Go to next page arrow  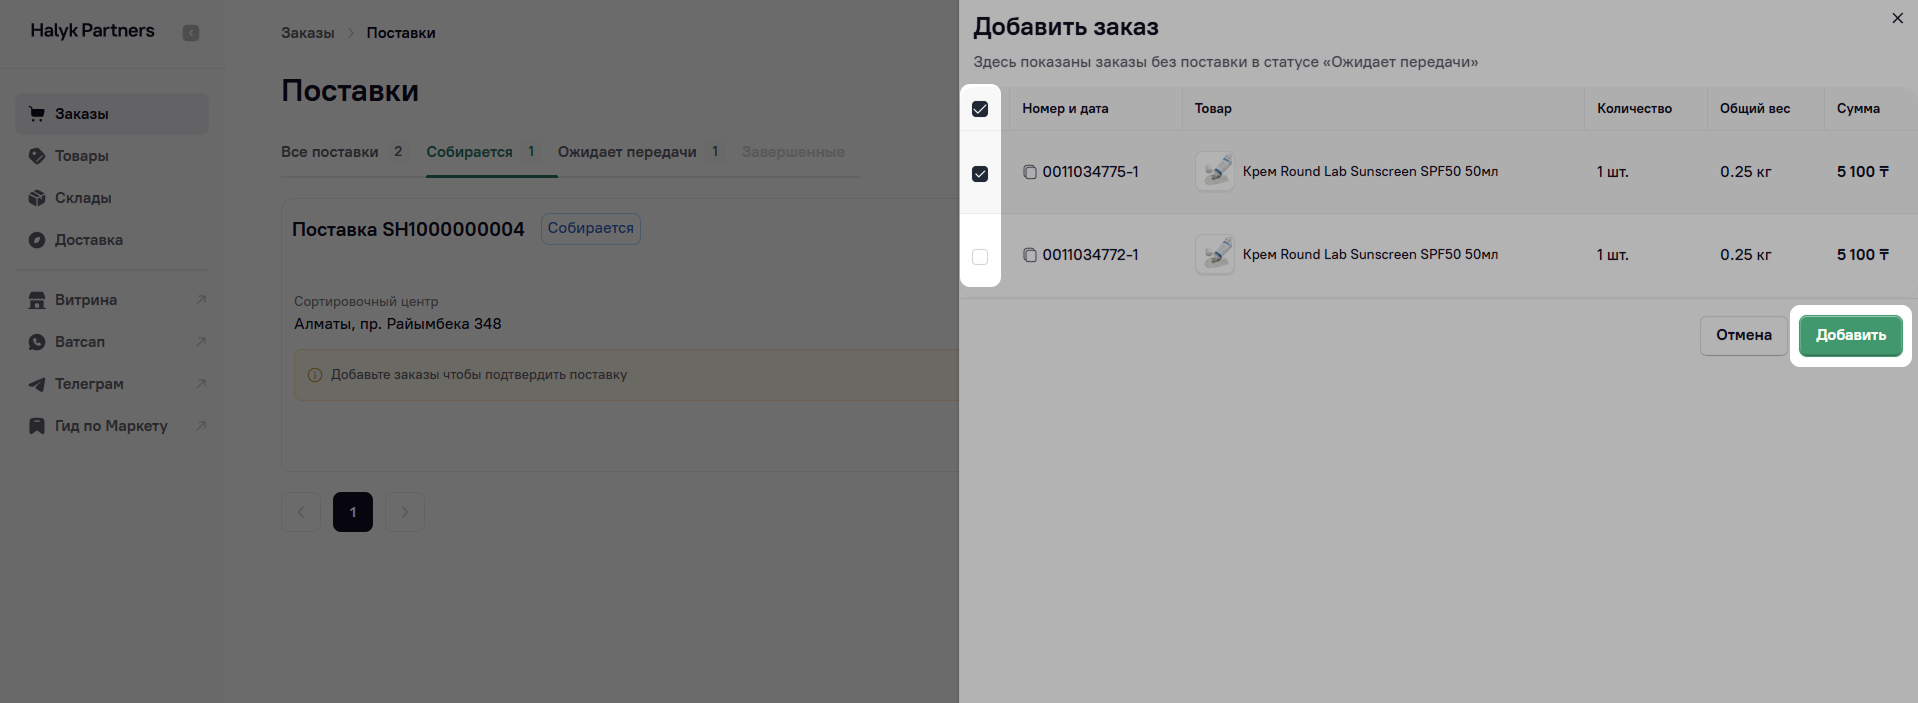(x=405, y=512)
